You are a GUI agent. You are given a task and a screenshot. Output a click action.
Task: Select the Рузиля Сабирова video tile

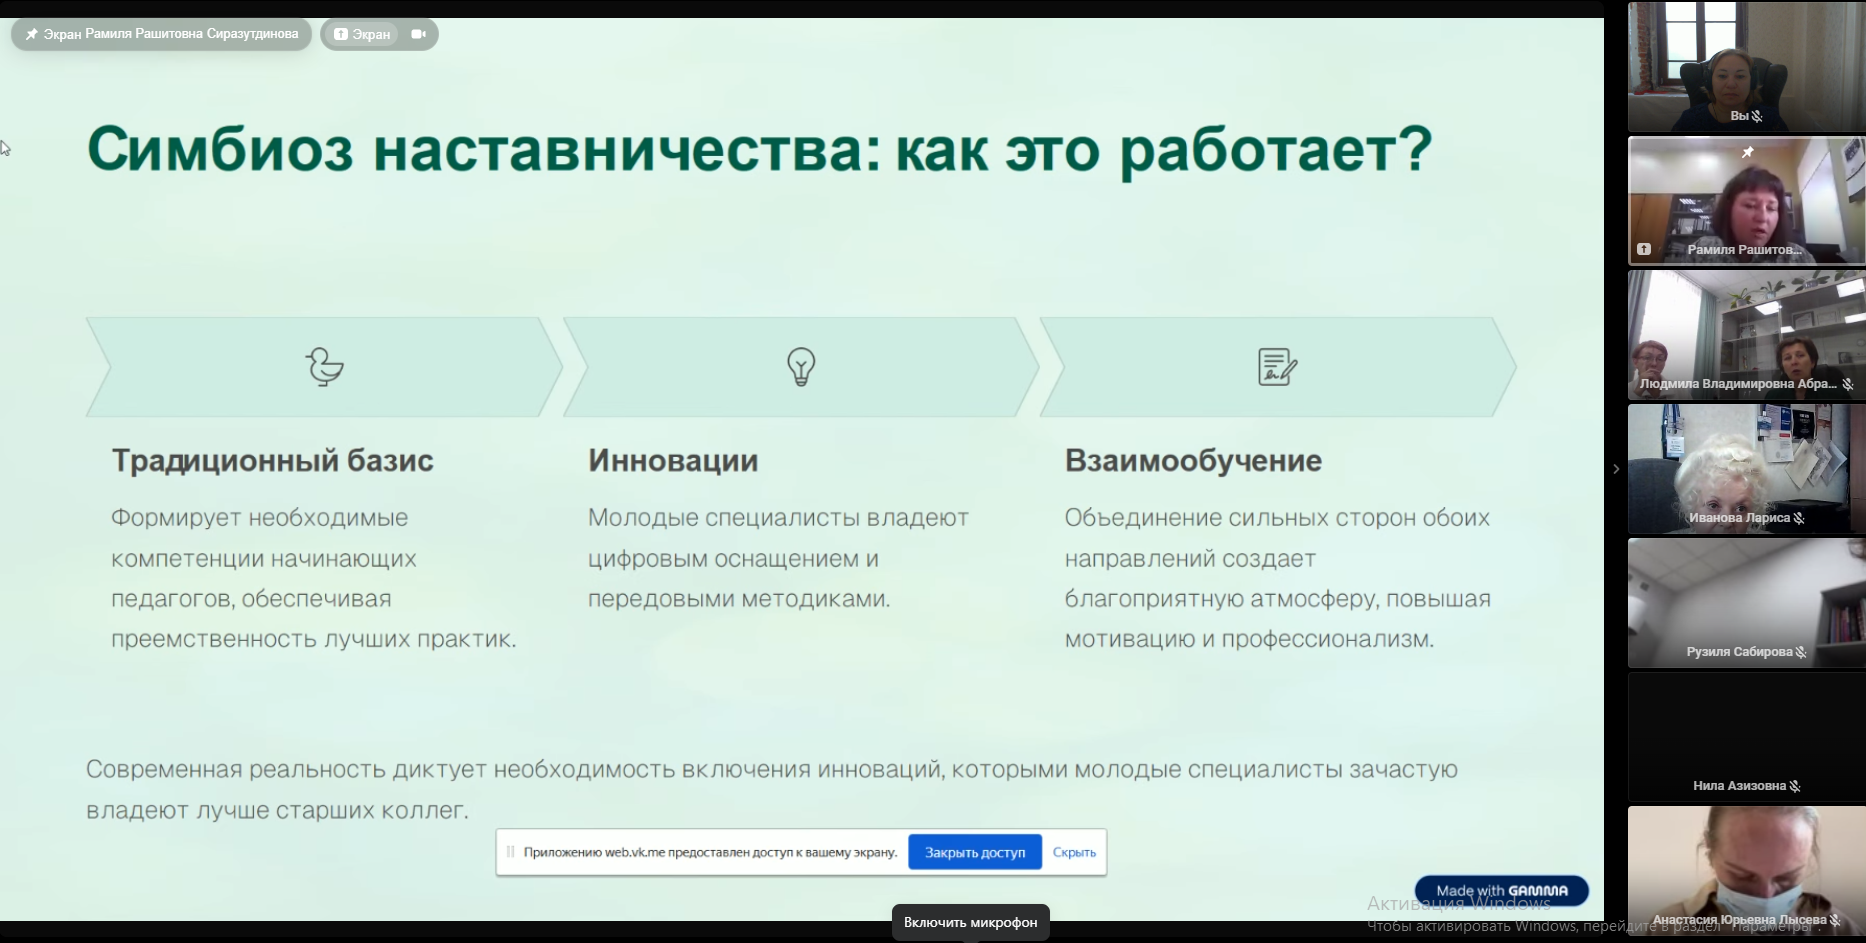[x=1746, y=602]
